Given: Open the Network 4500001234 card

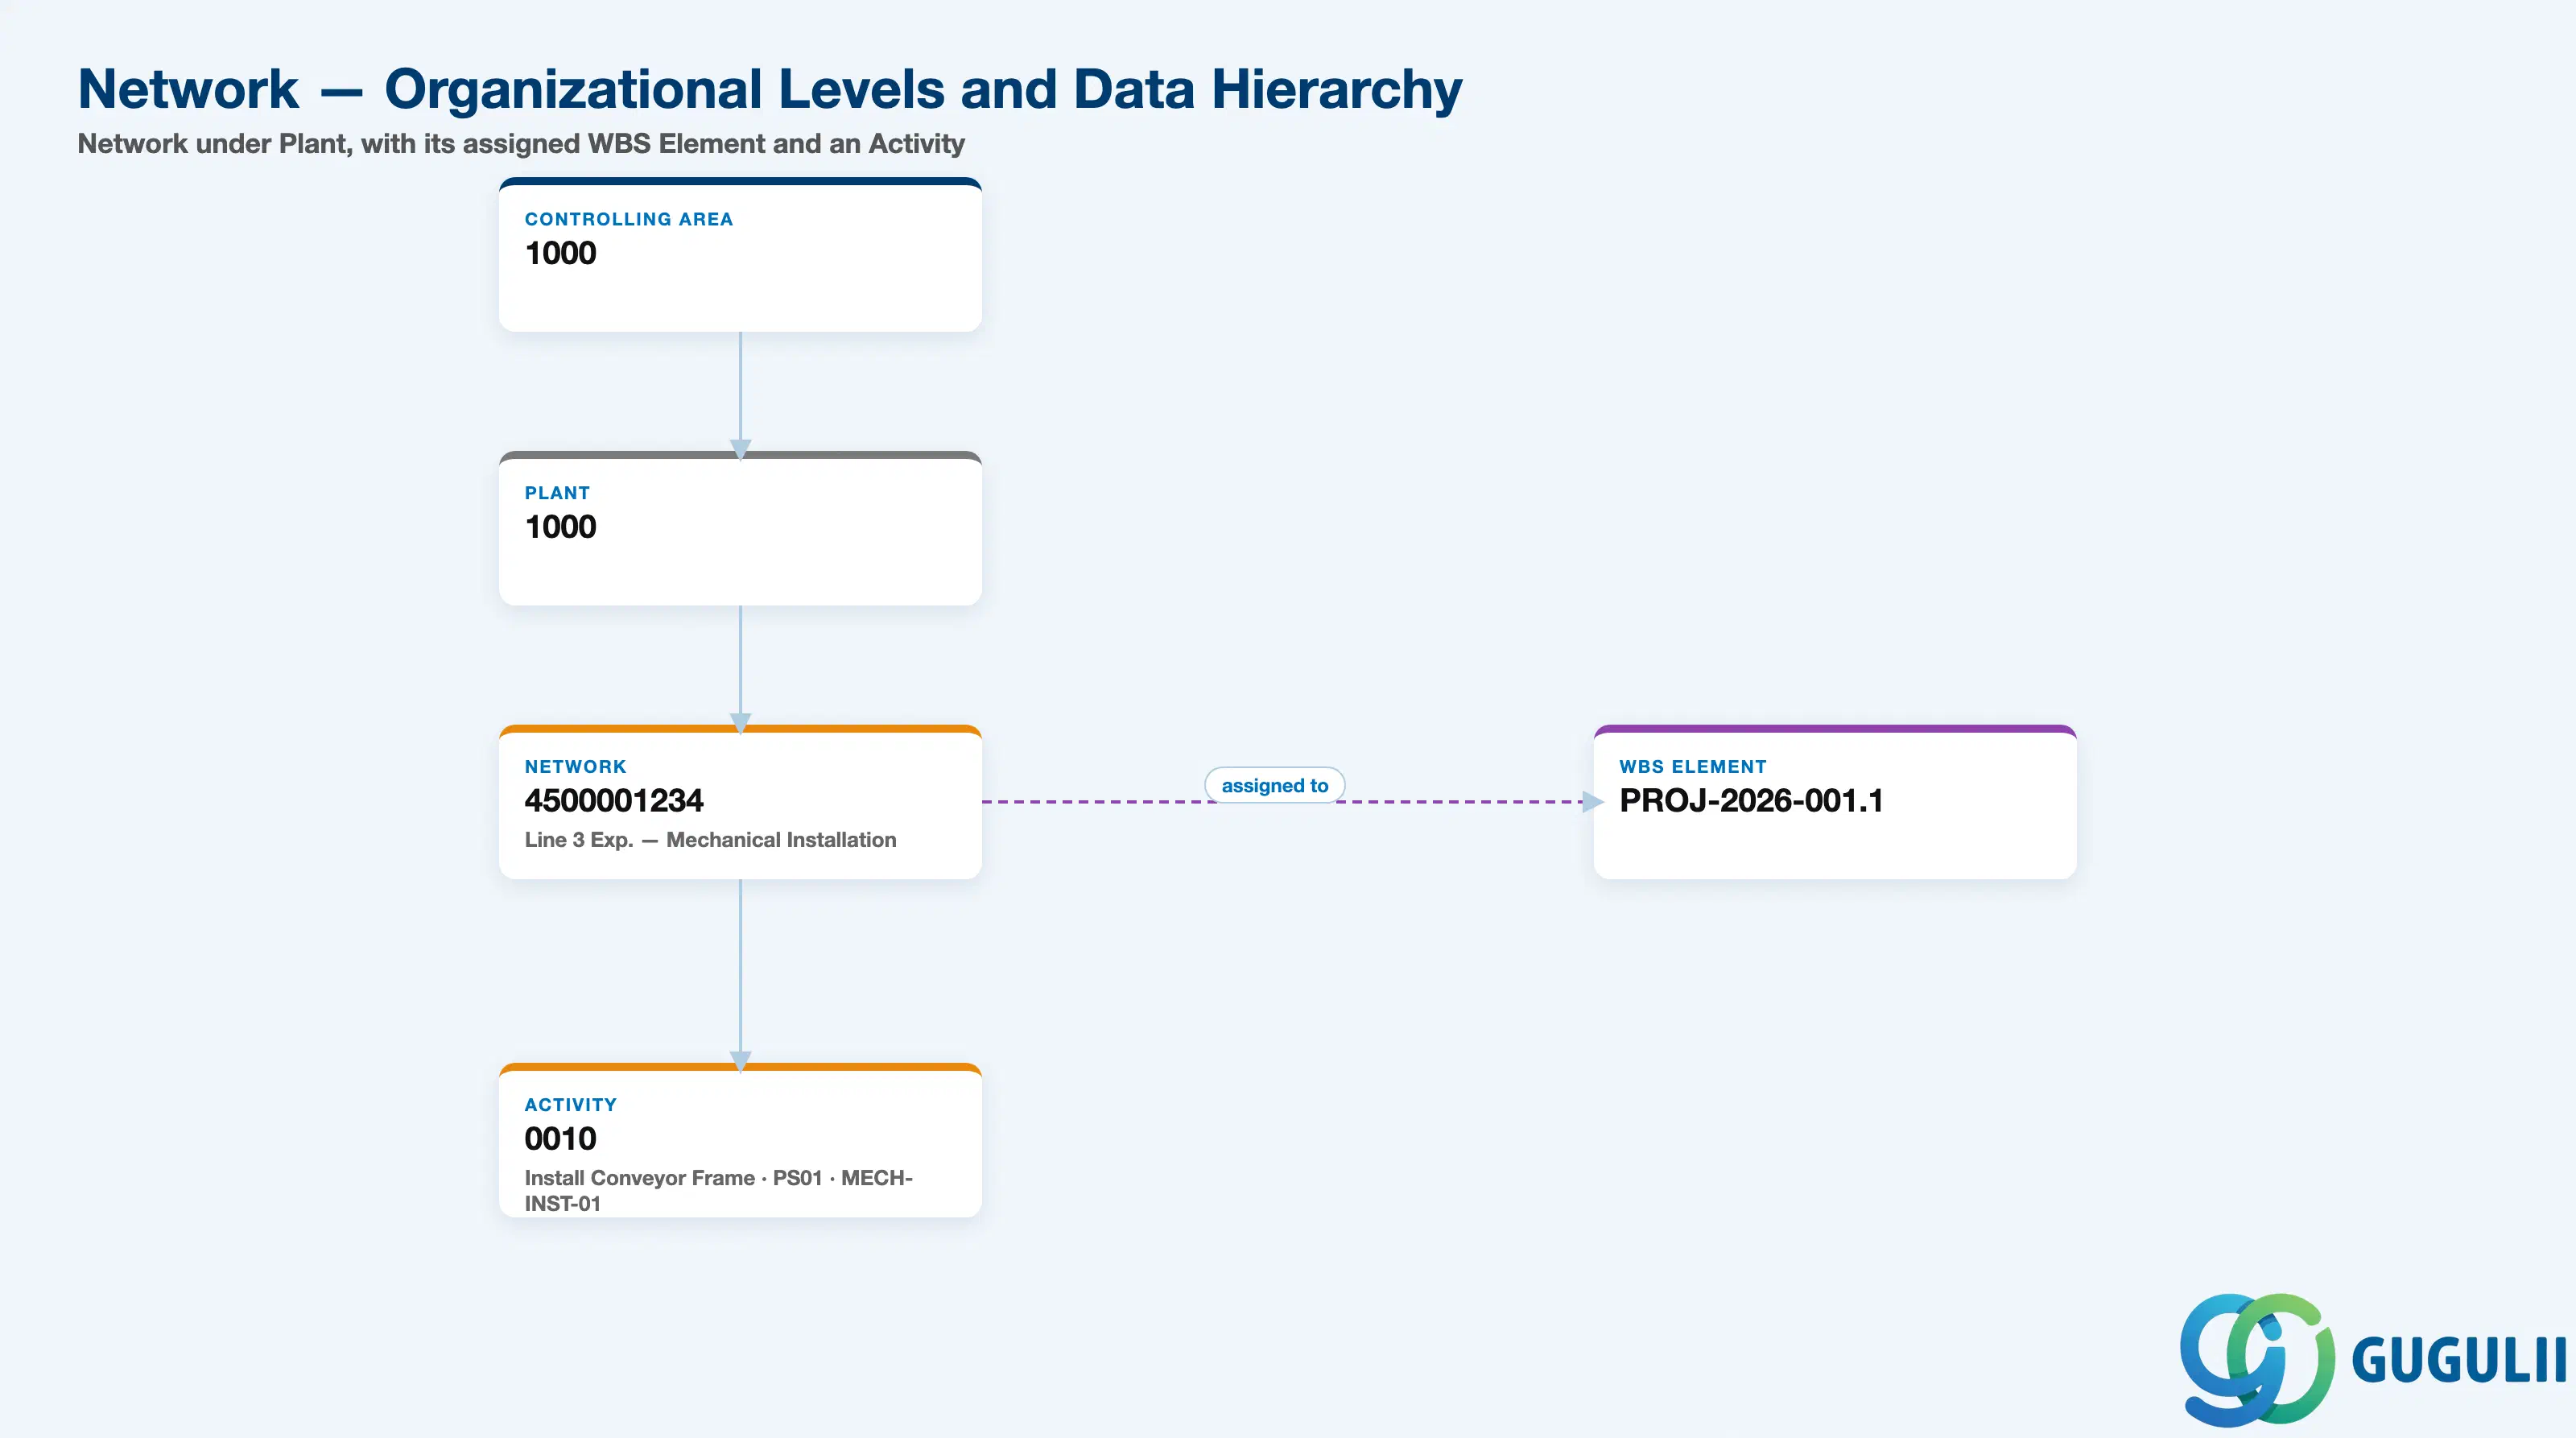Looking at the screenshot, I should coord(740,802).
